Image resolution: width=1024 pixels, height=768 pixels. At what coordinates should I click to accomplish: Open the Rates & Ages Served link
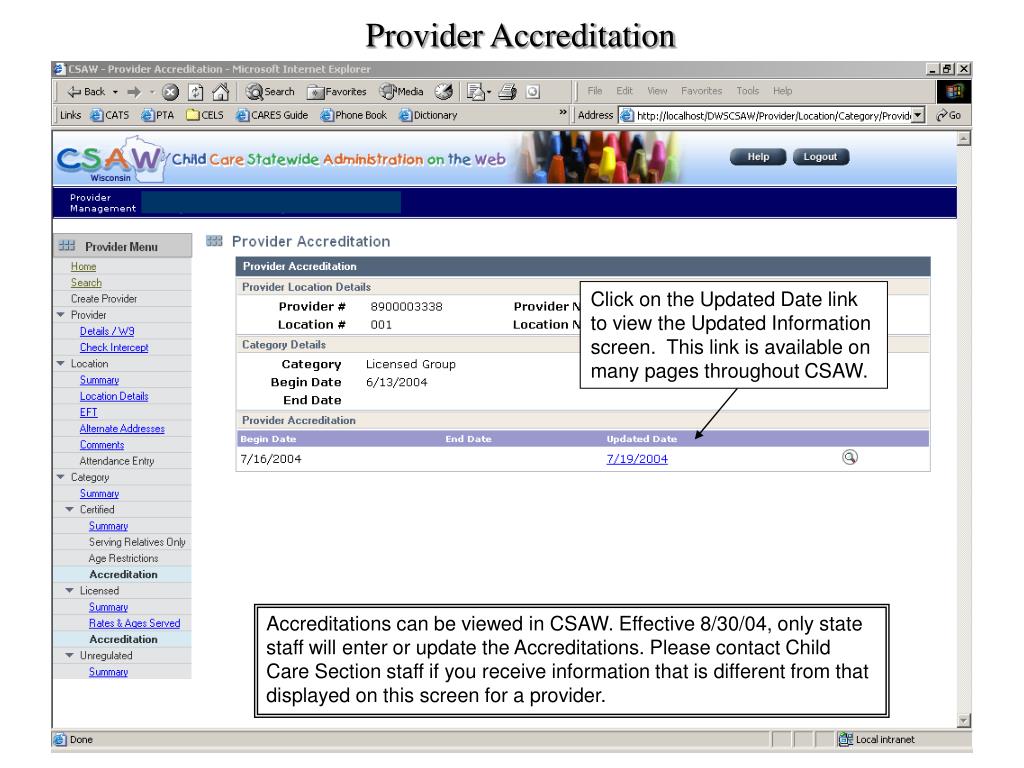(135, 623)
